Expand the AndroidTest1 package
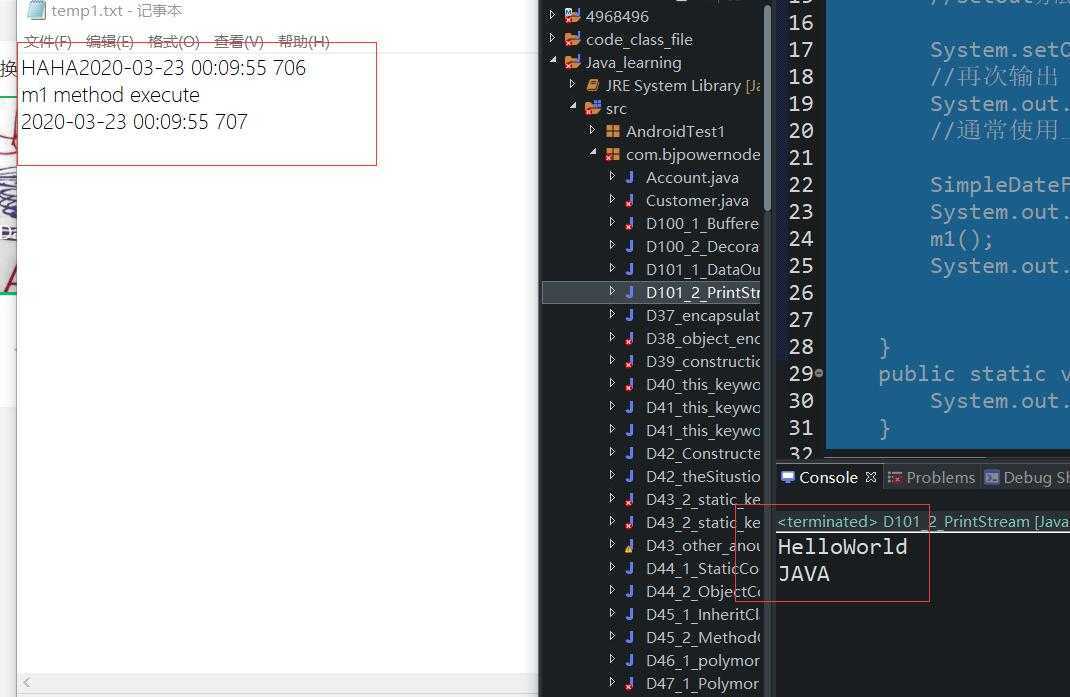 592,130
